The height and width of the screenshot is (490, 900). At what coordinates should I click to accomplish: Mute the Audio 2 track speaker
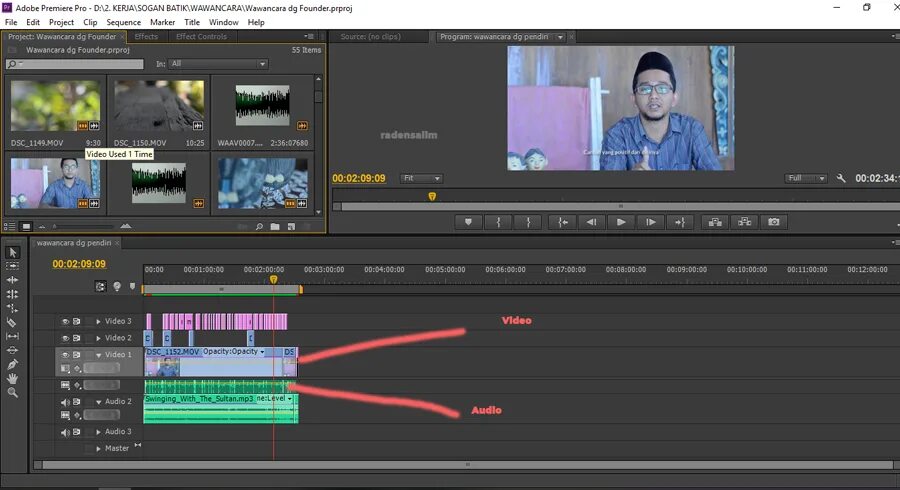click(65, 402)
